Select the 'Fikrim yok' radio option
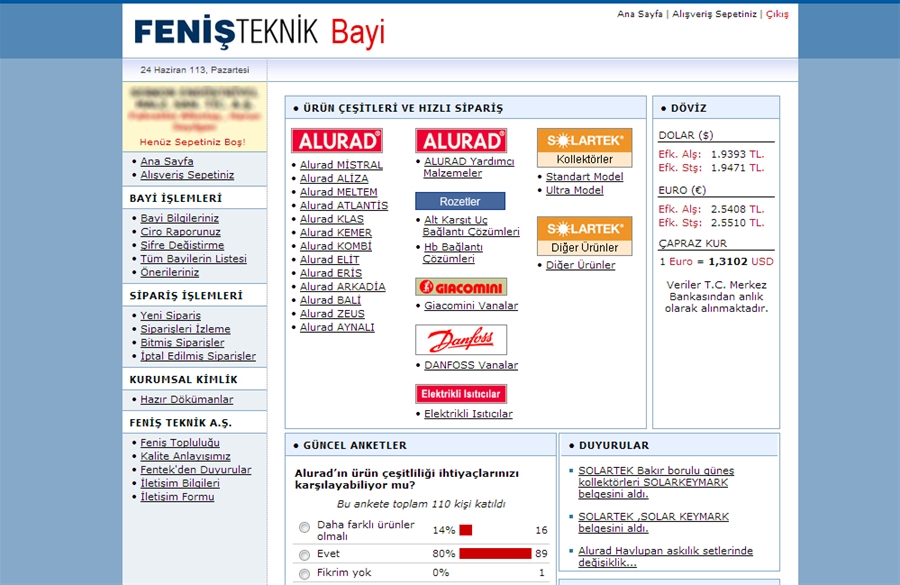Image resolution: width=900 pixels, height=585 pixels. point(304,574)
